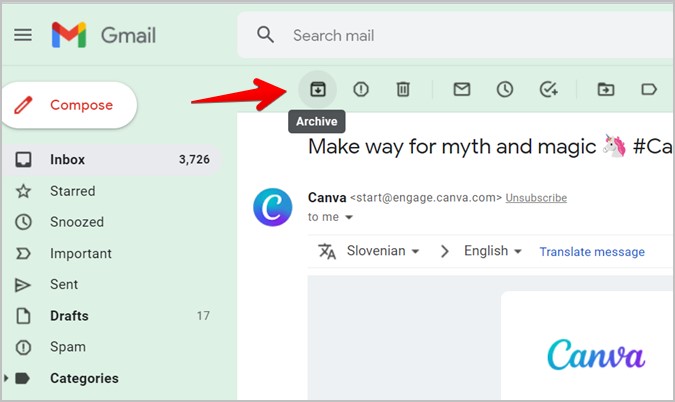
Task: Click the Categories tag icon
Action: pos(22,378)
